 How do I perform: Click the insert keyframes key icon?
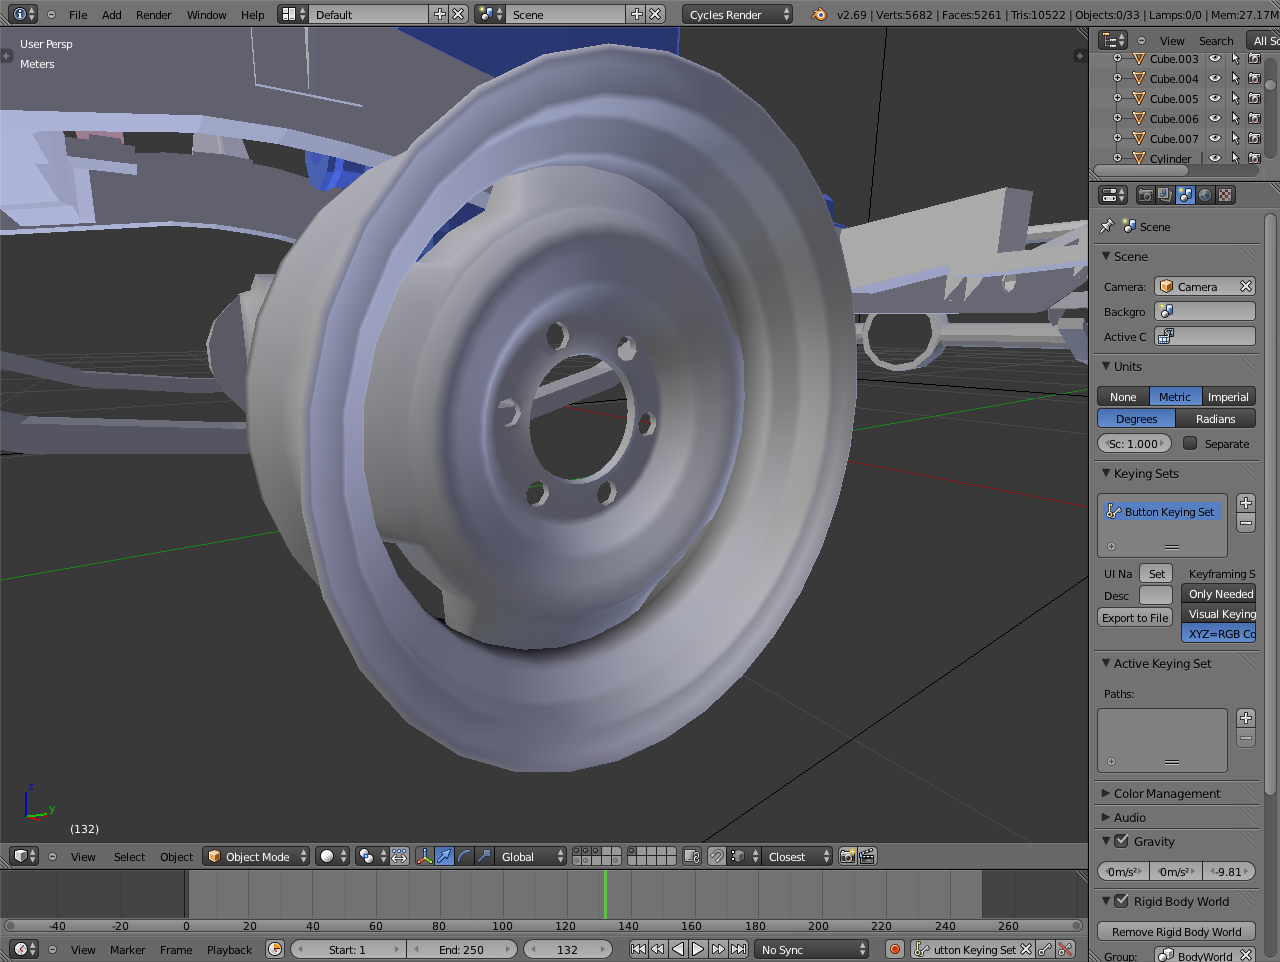click(1045, 949)
